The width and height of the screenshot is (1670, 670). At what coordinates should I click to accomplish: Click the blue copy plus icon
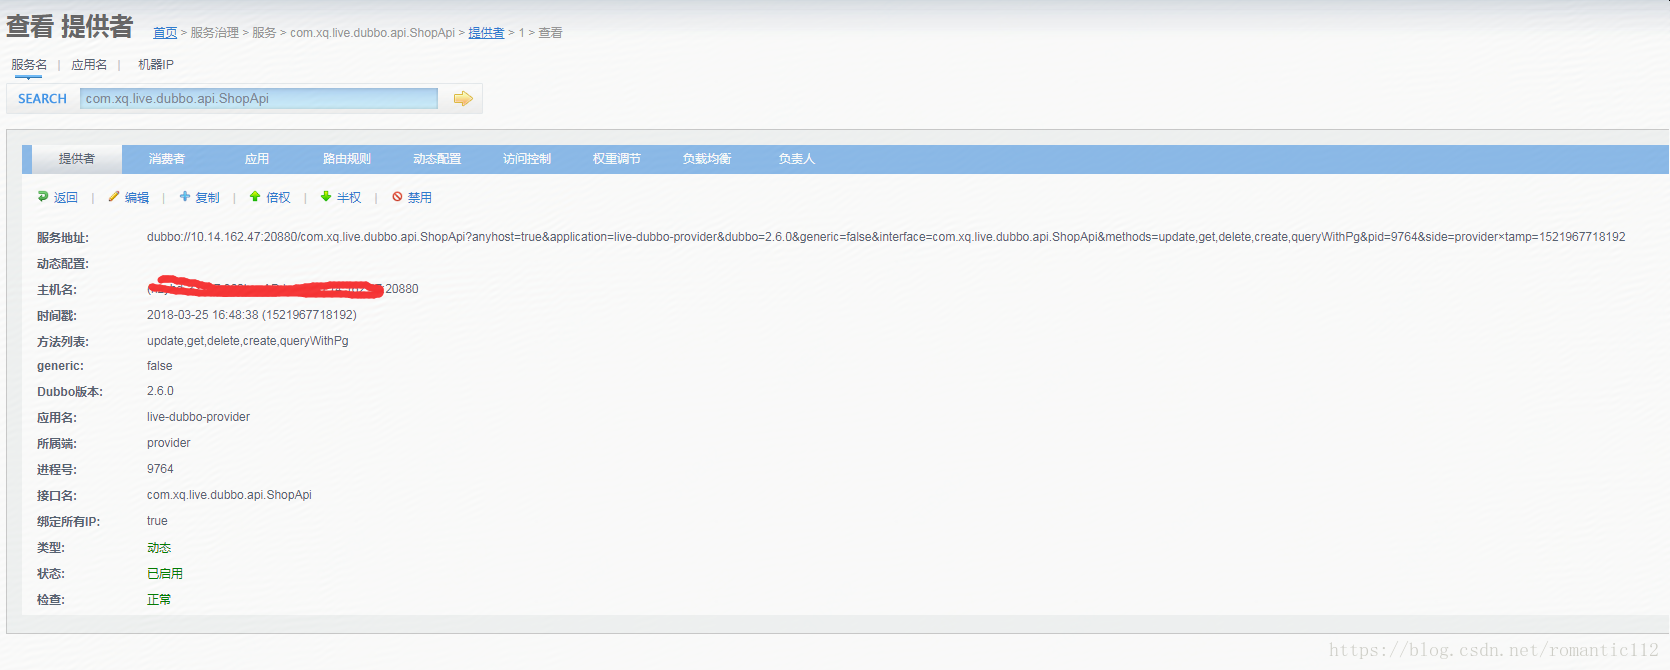tap(185, 197)
